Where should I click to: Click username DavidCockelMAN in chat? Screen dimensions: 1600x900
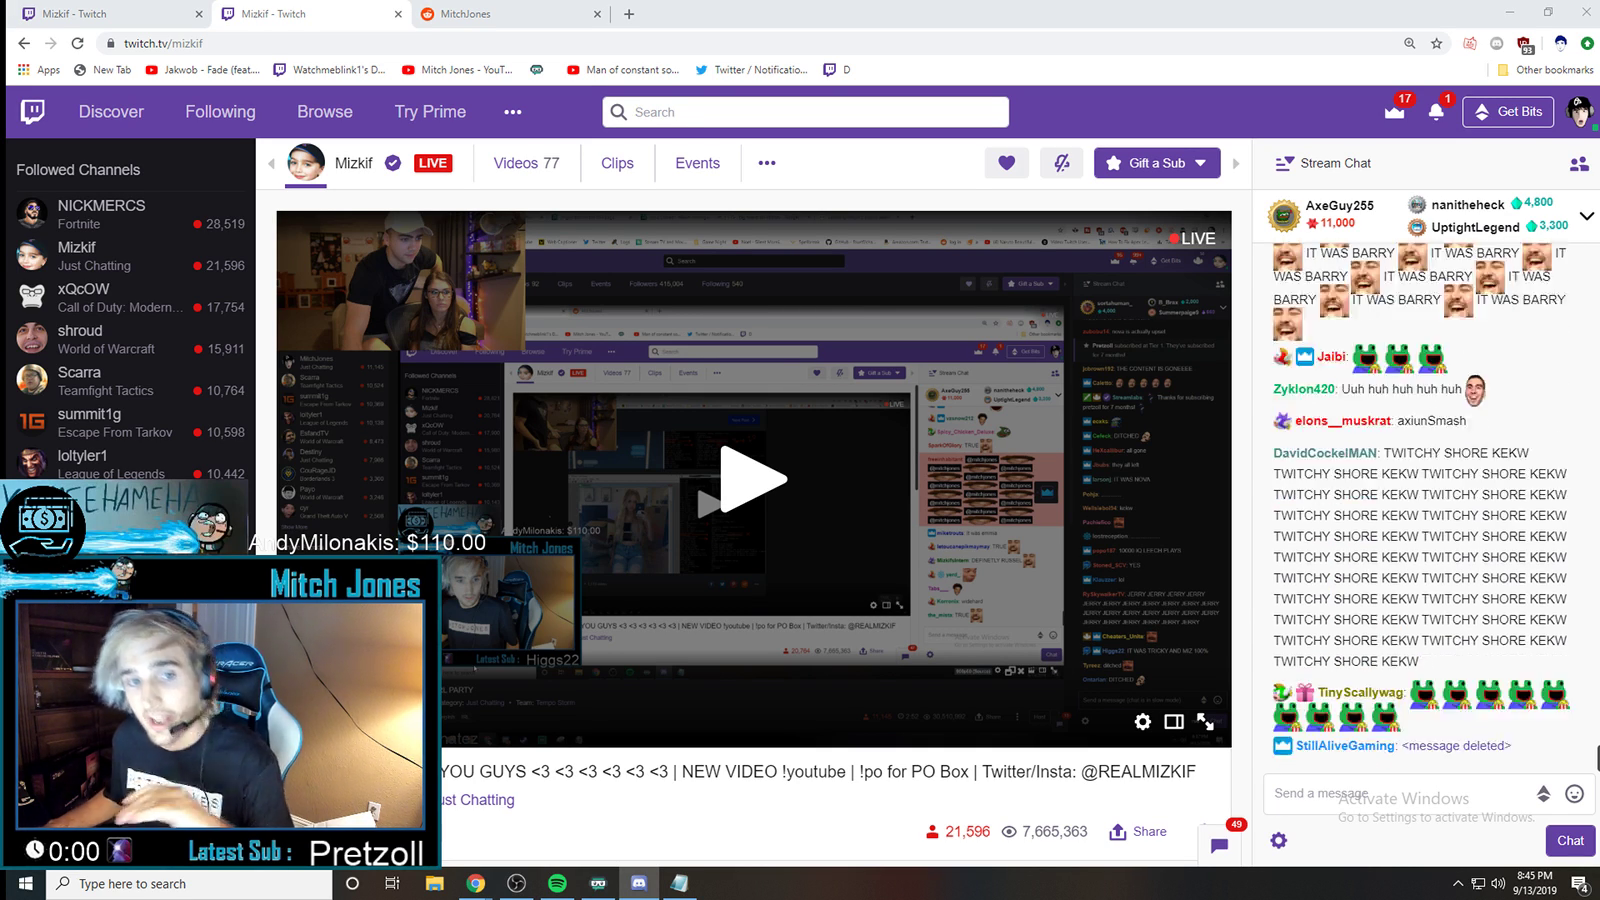[x=1325, y=453]
